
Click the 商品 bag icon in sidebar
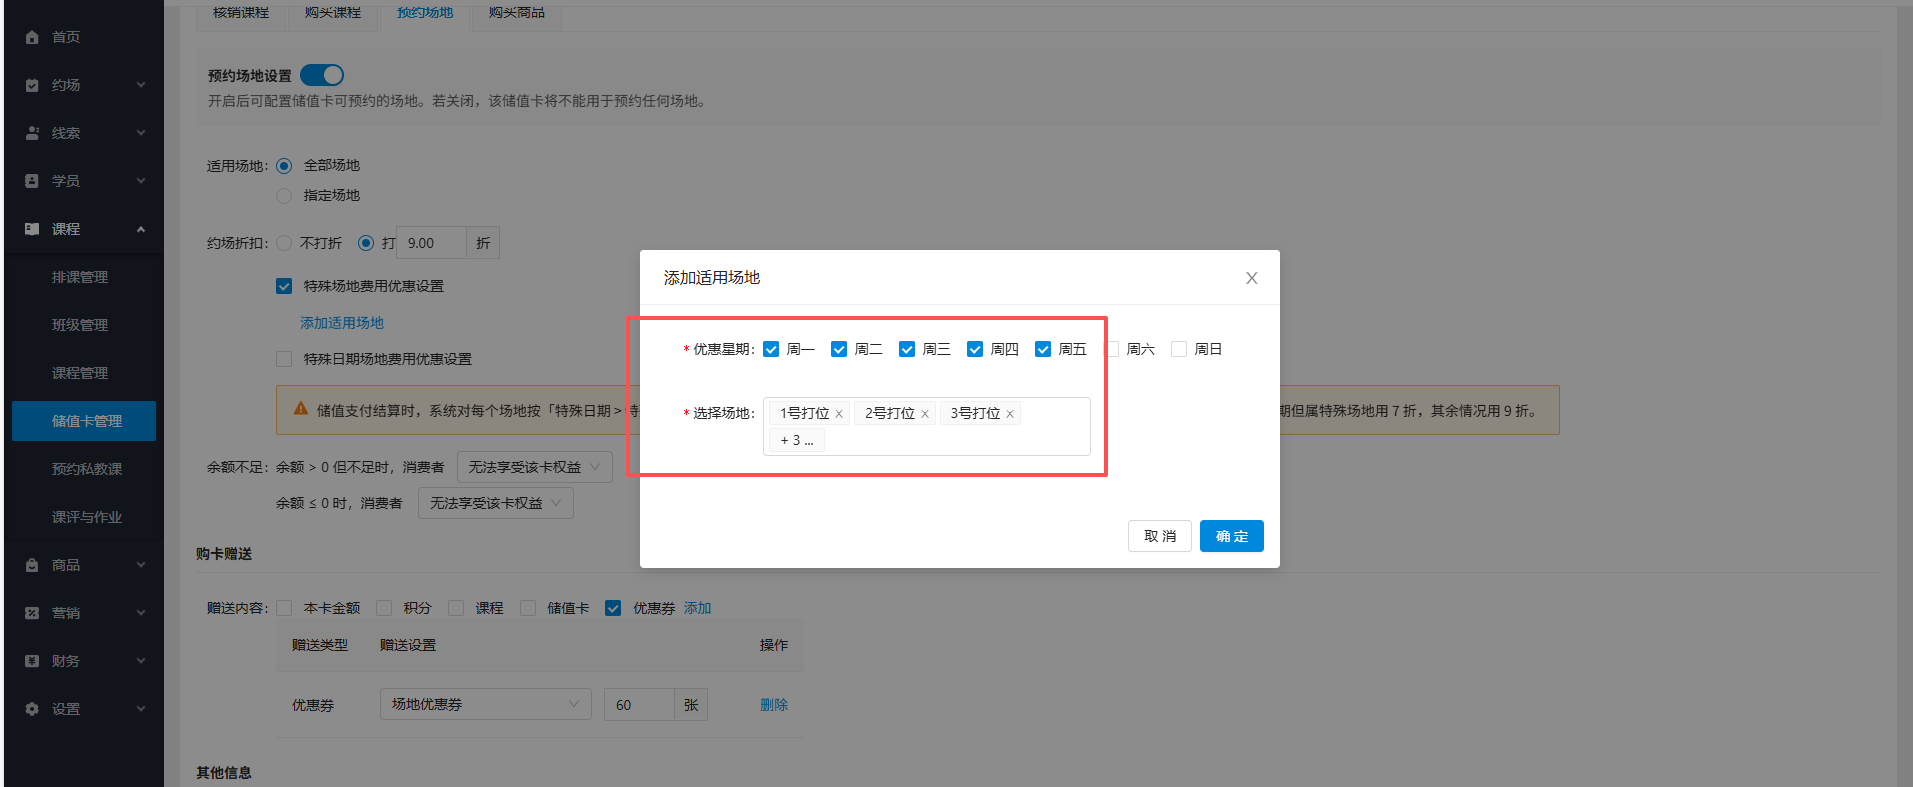(x=32, y=565)
